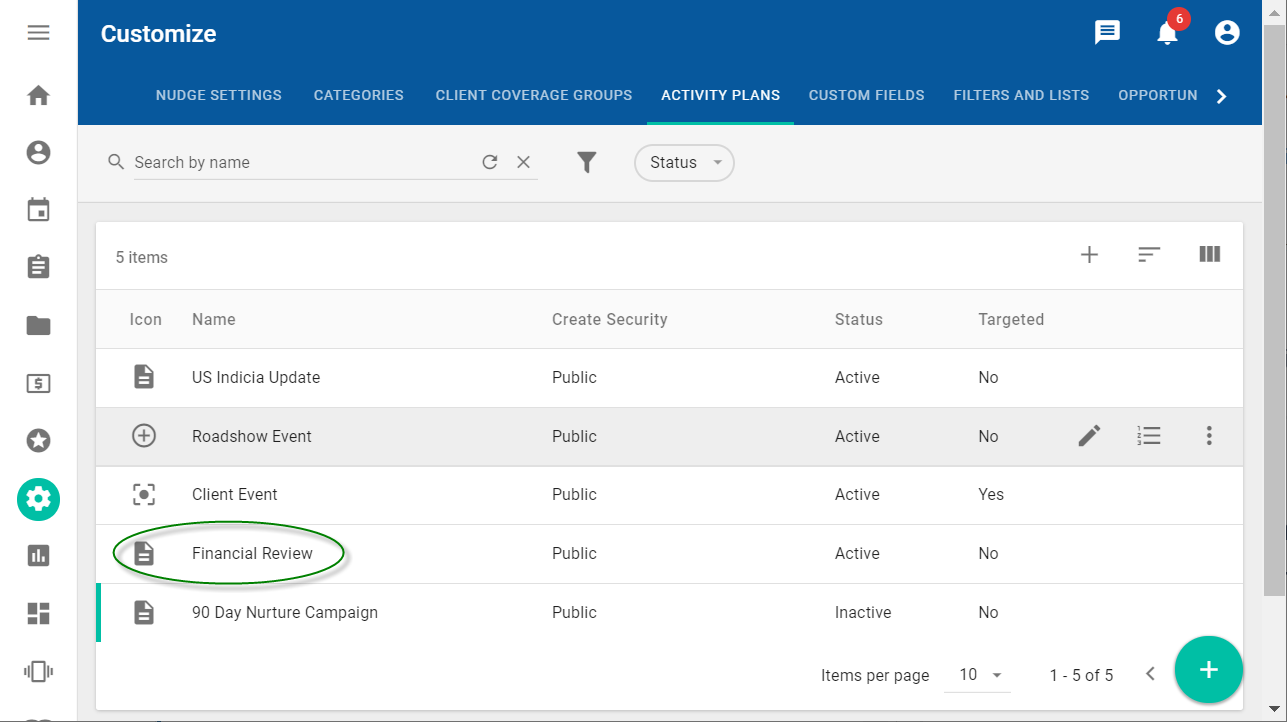This screenshot has height=722, width=1287.
Task: Open the user account profile icon
Action: (1227, 33)
